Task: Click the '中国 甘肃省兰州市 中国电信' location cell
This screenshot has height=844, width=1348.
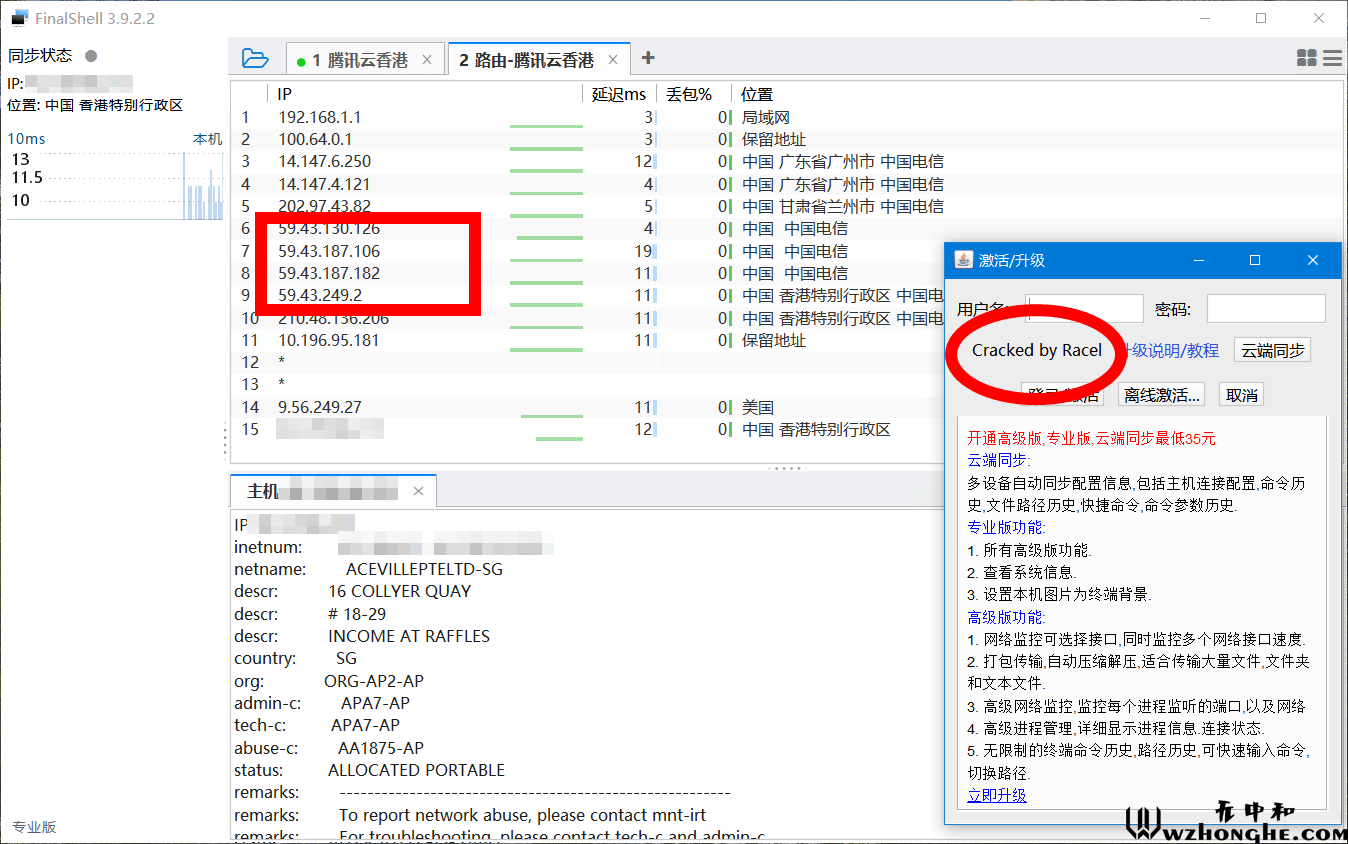Action: pos(843,206)
